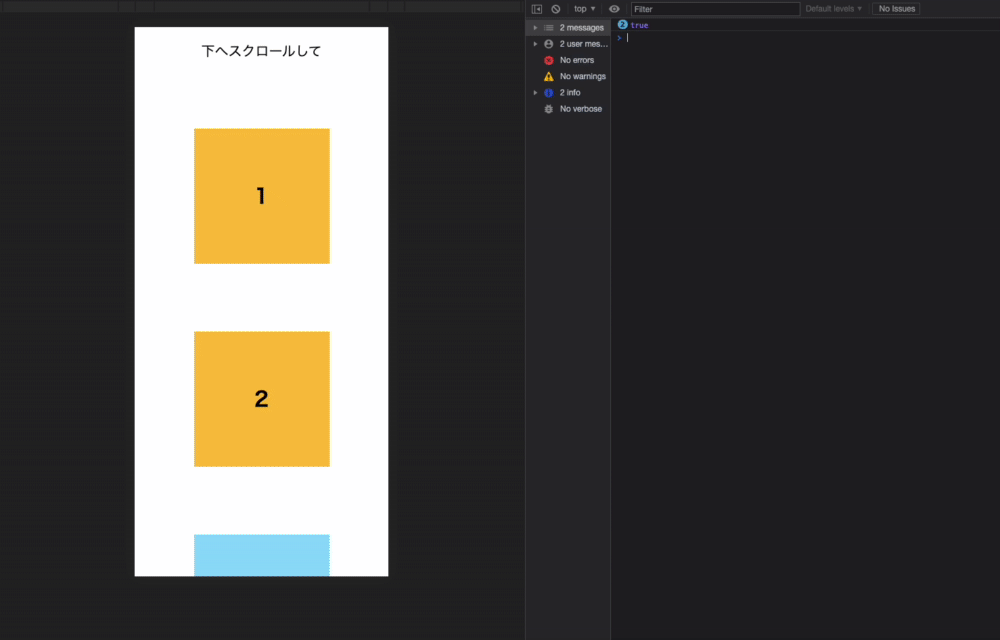Viewport: 1000px width, 640px height.
Task: Click the eye live expression icon
Action: [614, 9]
